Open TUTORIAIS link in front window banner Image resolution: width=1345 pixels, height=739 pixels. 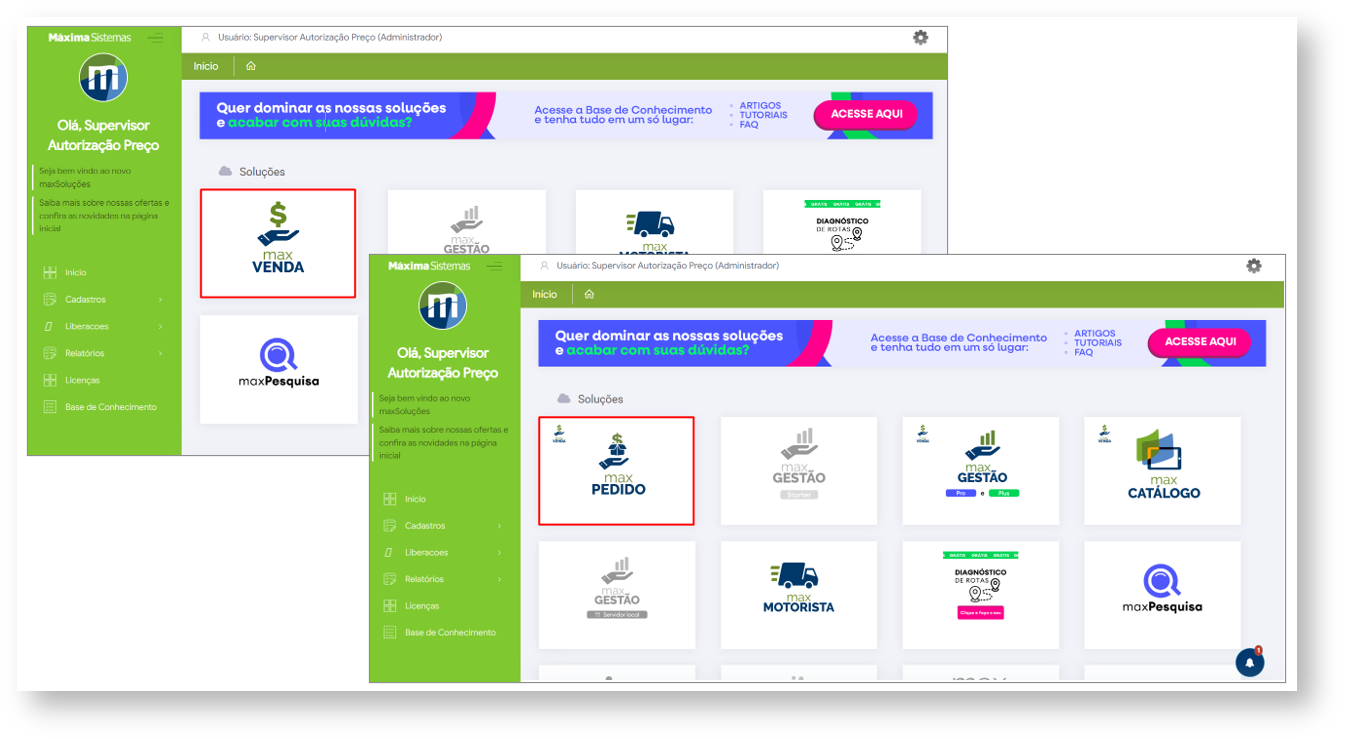point(1098,343)
